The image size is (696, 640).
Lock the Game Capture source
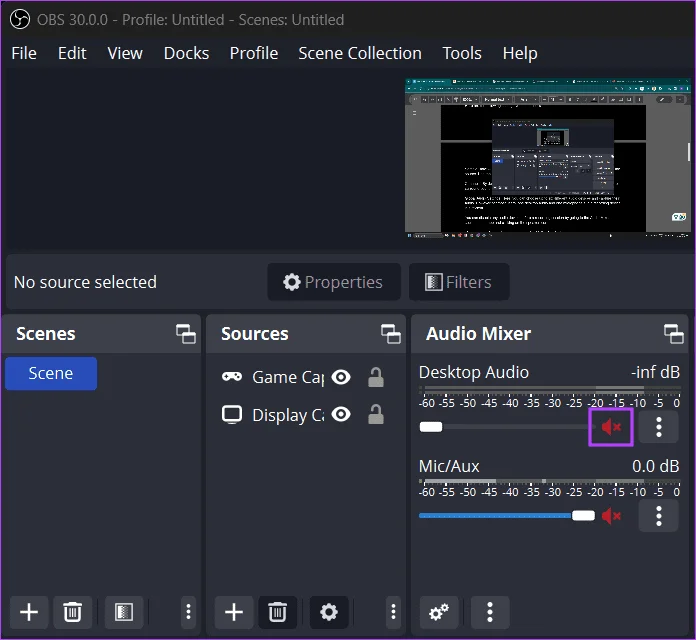coord(376,377)
